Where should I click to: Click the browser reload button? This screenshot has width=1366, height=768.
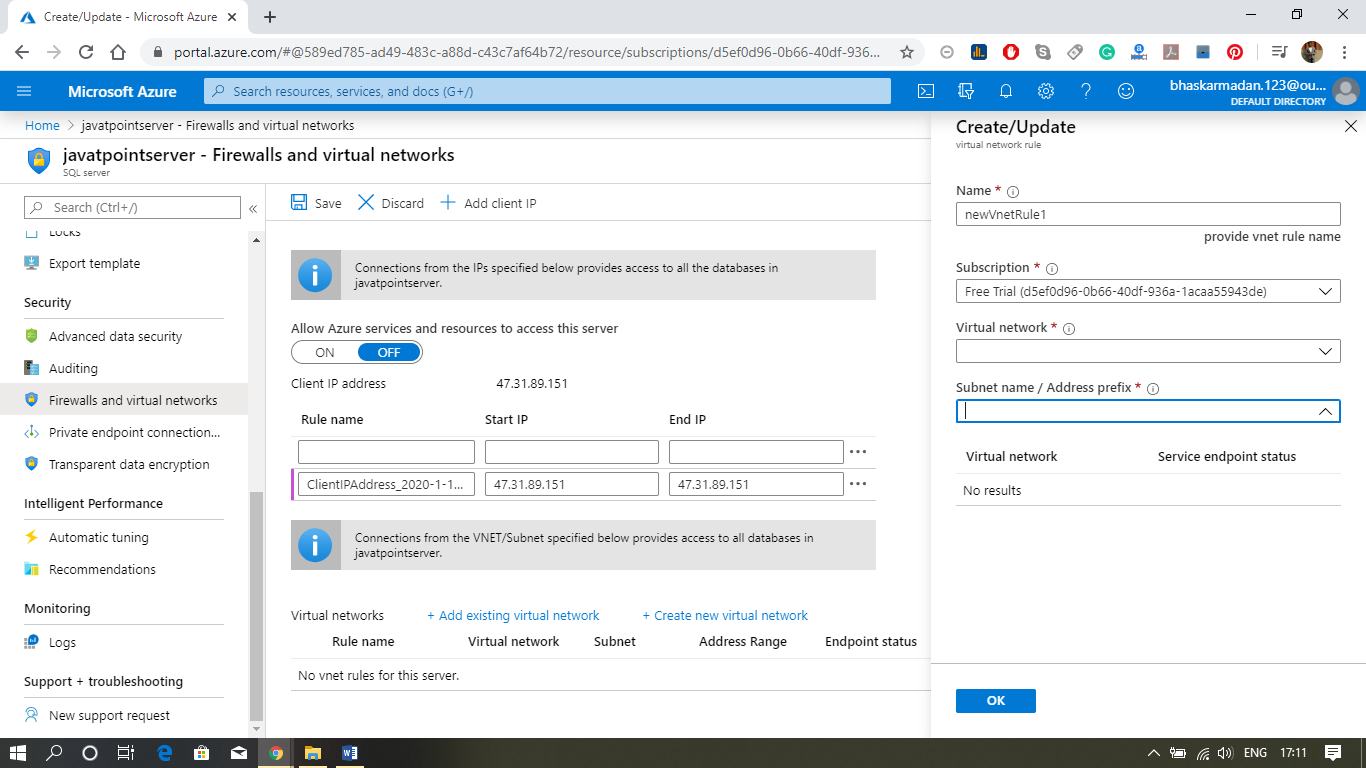coord(86,52)
